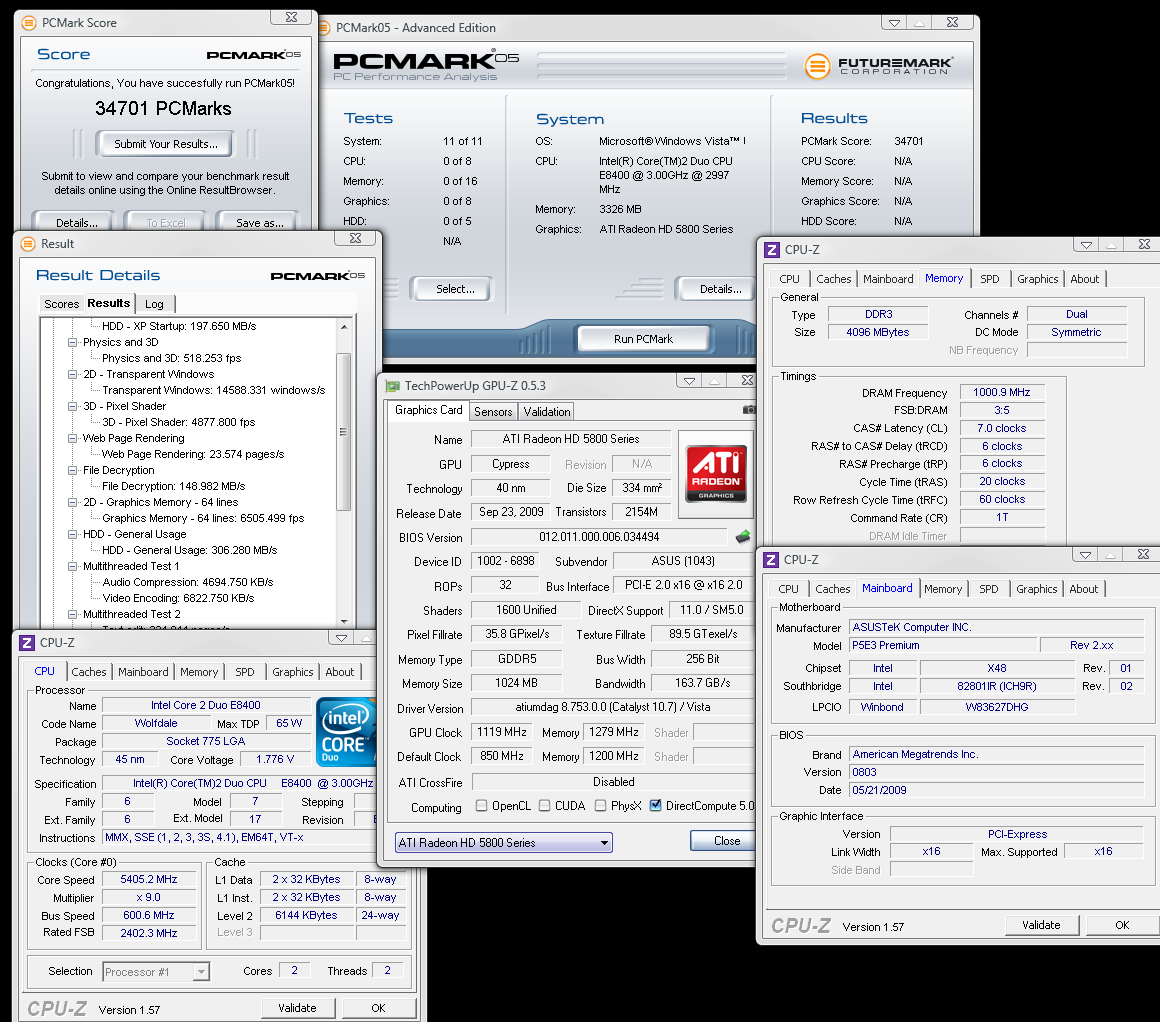Screen dimensions: 1160x1022
Task: Collapse the Multithreaded Test 2 node
Action: (72, 614)
